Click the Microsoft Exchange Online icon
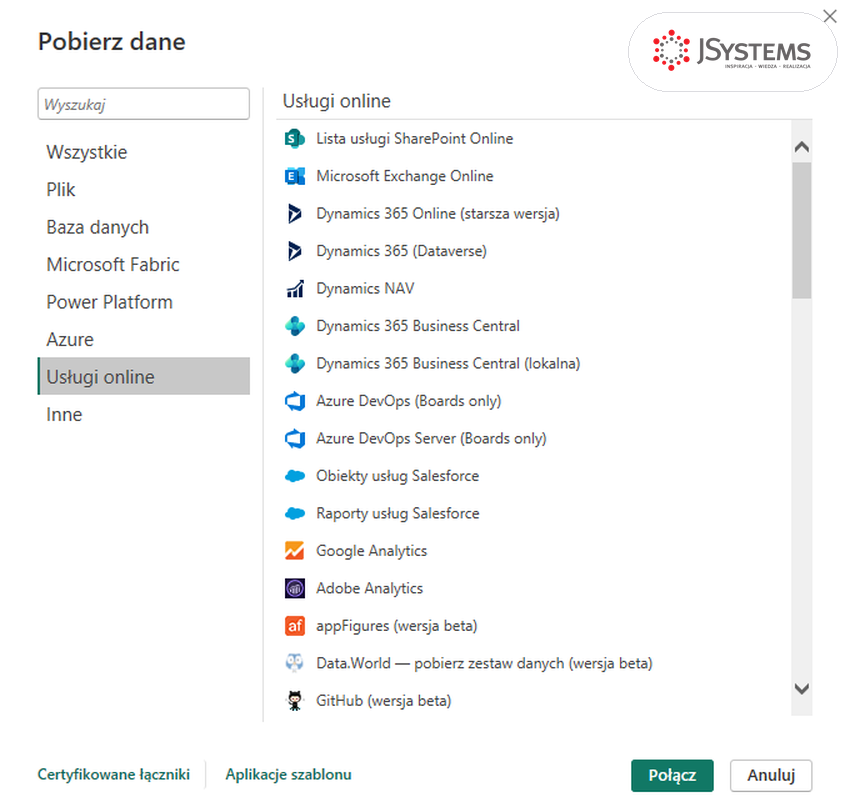Viewport: 850px width, 812px height. [295, 176]
